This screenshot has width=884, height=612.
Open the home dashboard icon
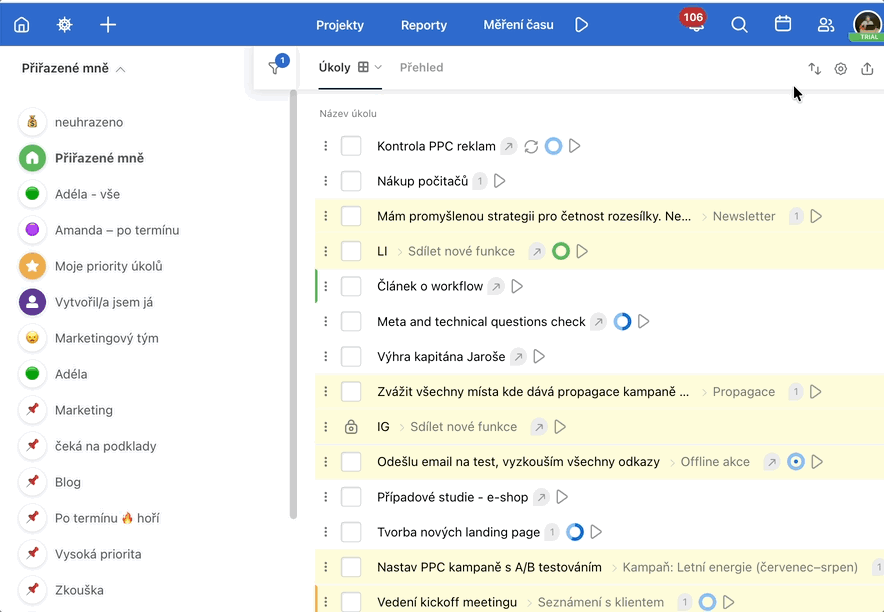click(22, 25)
